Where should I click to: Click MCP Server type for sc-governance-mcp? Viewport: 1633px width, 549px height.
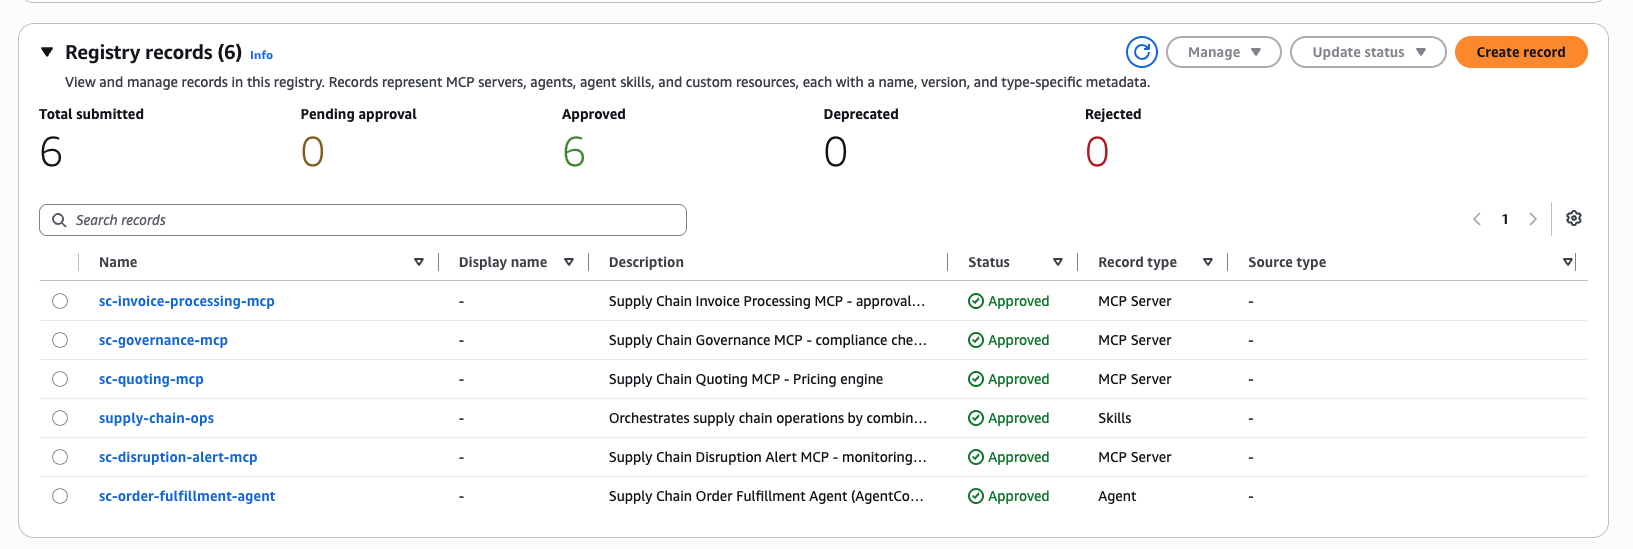[1135, 340]
